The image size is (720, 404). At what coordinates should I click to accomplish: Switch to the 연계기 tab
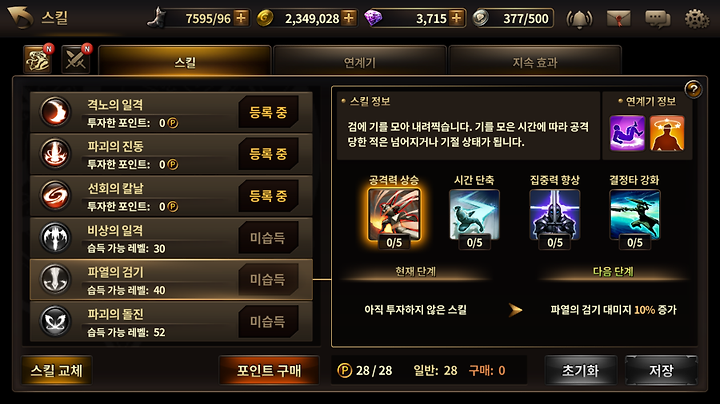click(x=360, y=62)
